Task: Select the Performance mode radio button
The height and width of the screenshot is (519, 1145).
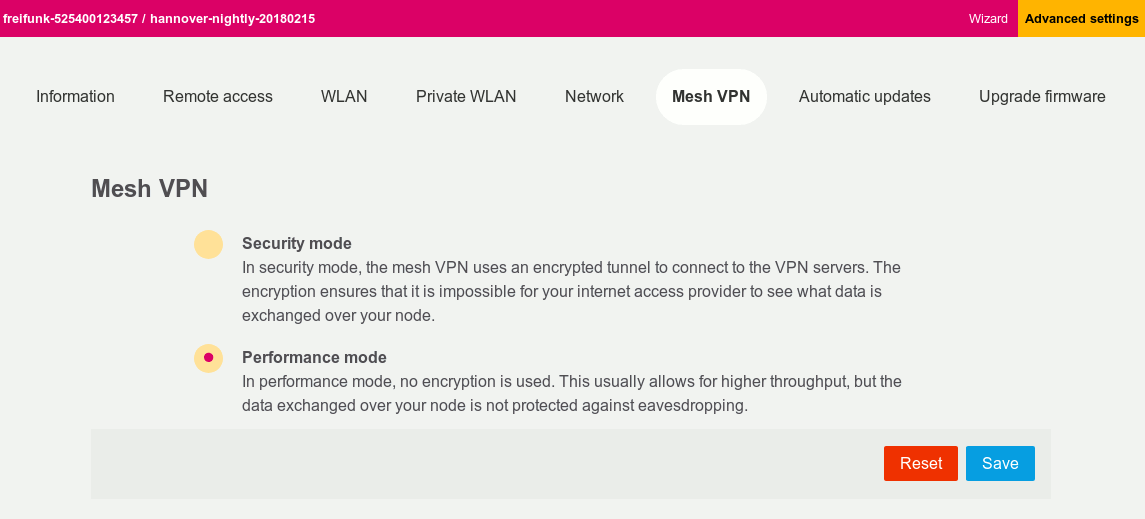Action: coord(208,357)
